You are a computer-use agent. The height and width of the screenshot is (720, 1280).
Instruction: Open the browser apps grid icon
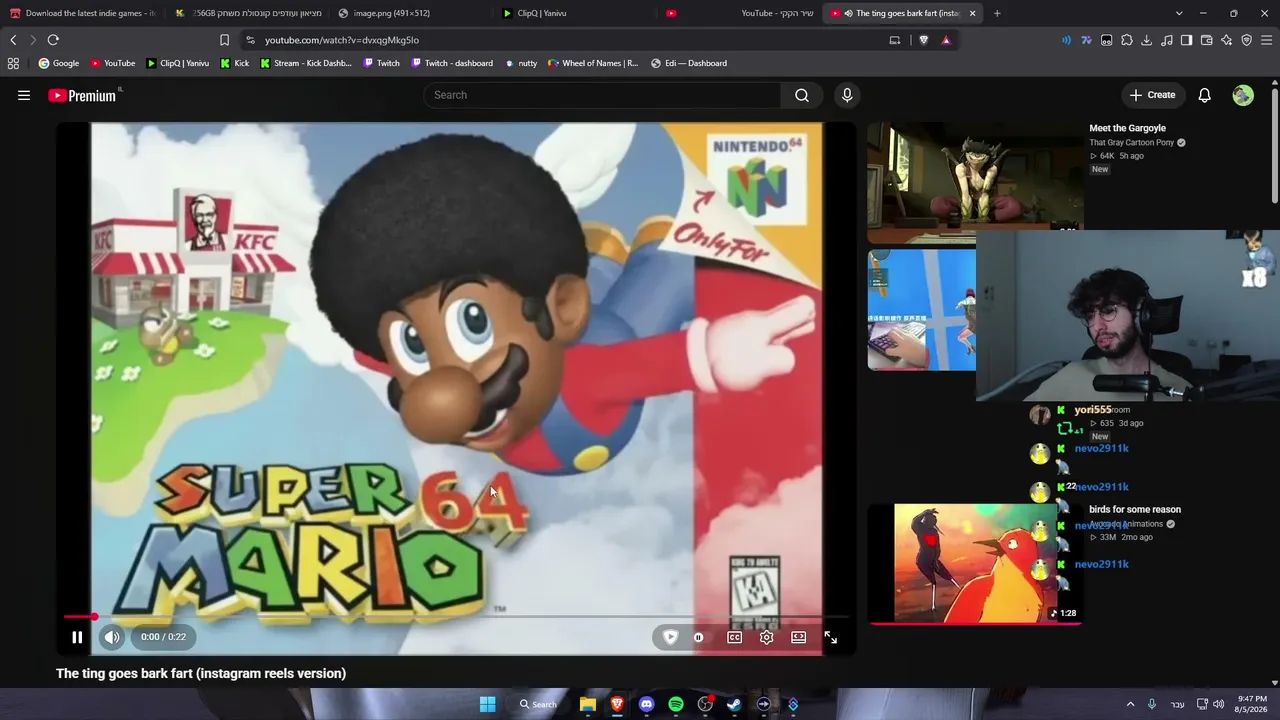[x=13, y=63]
